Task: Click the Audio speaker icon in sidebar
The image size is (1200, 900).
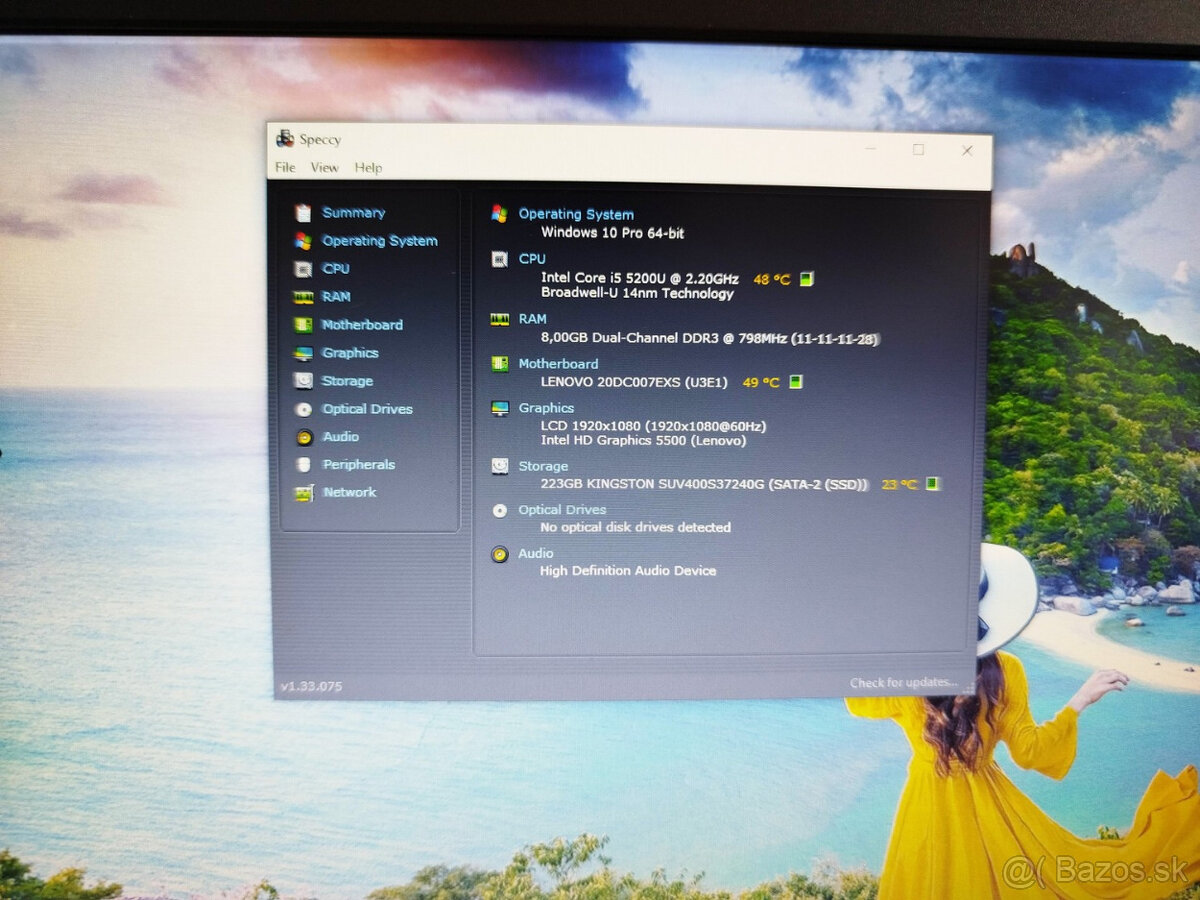Action: pos(304,437)
